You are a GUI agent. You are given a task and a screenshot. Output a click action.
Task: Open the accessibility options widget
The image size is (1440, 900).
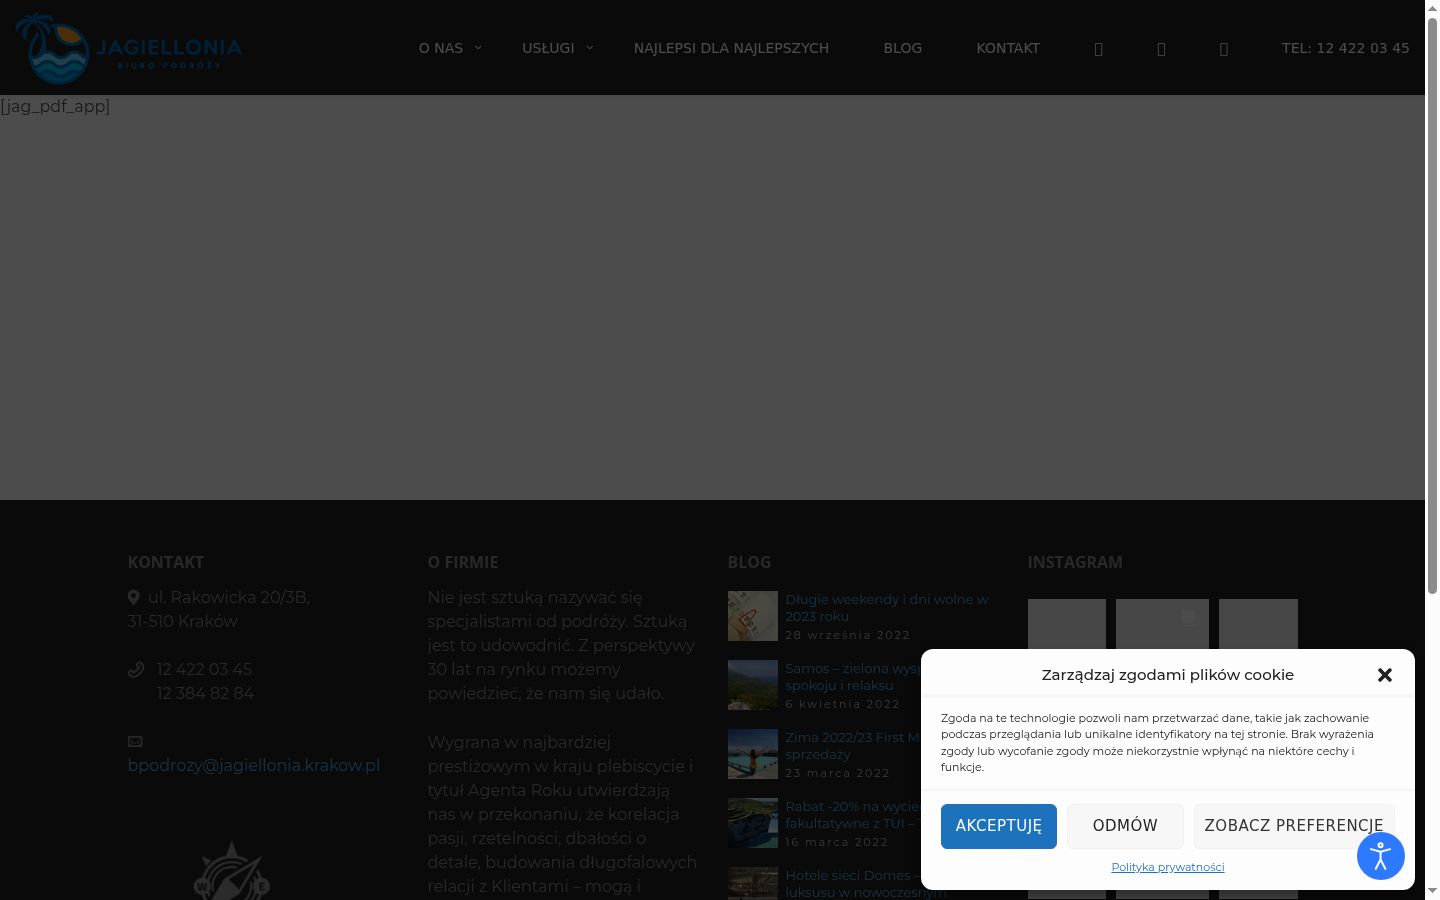[x=1381, y=856]
